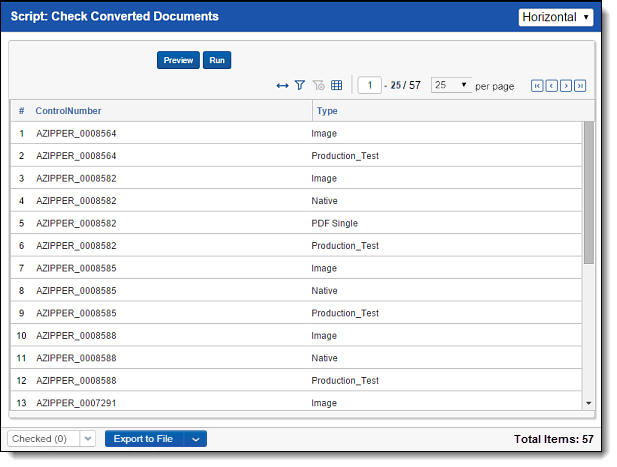Select row 2 AZIPPER_0008564 control number
The height and width of the screenshot is (467, 617).
pyautogui.click(x=76, y=156)
